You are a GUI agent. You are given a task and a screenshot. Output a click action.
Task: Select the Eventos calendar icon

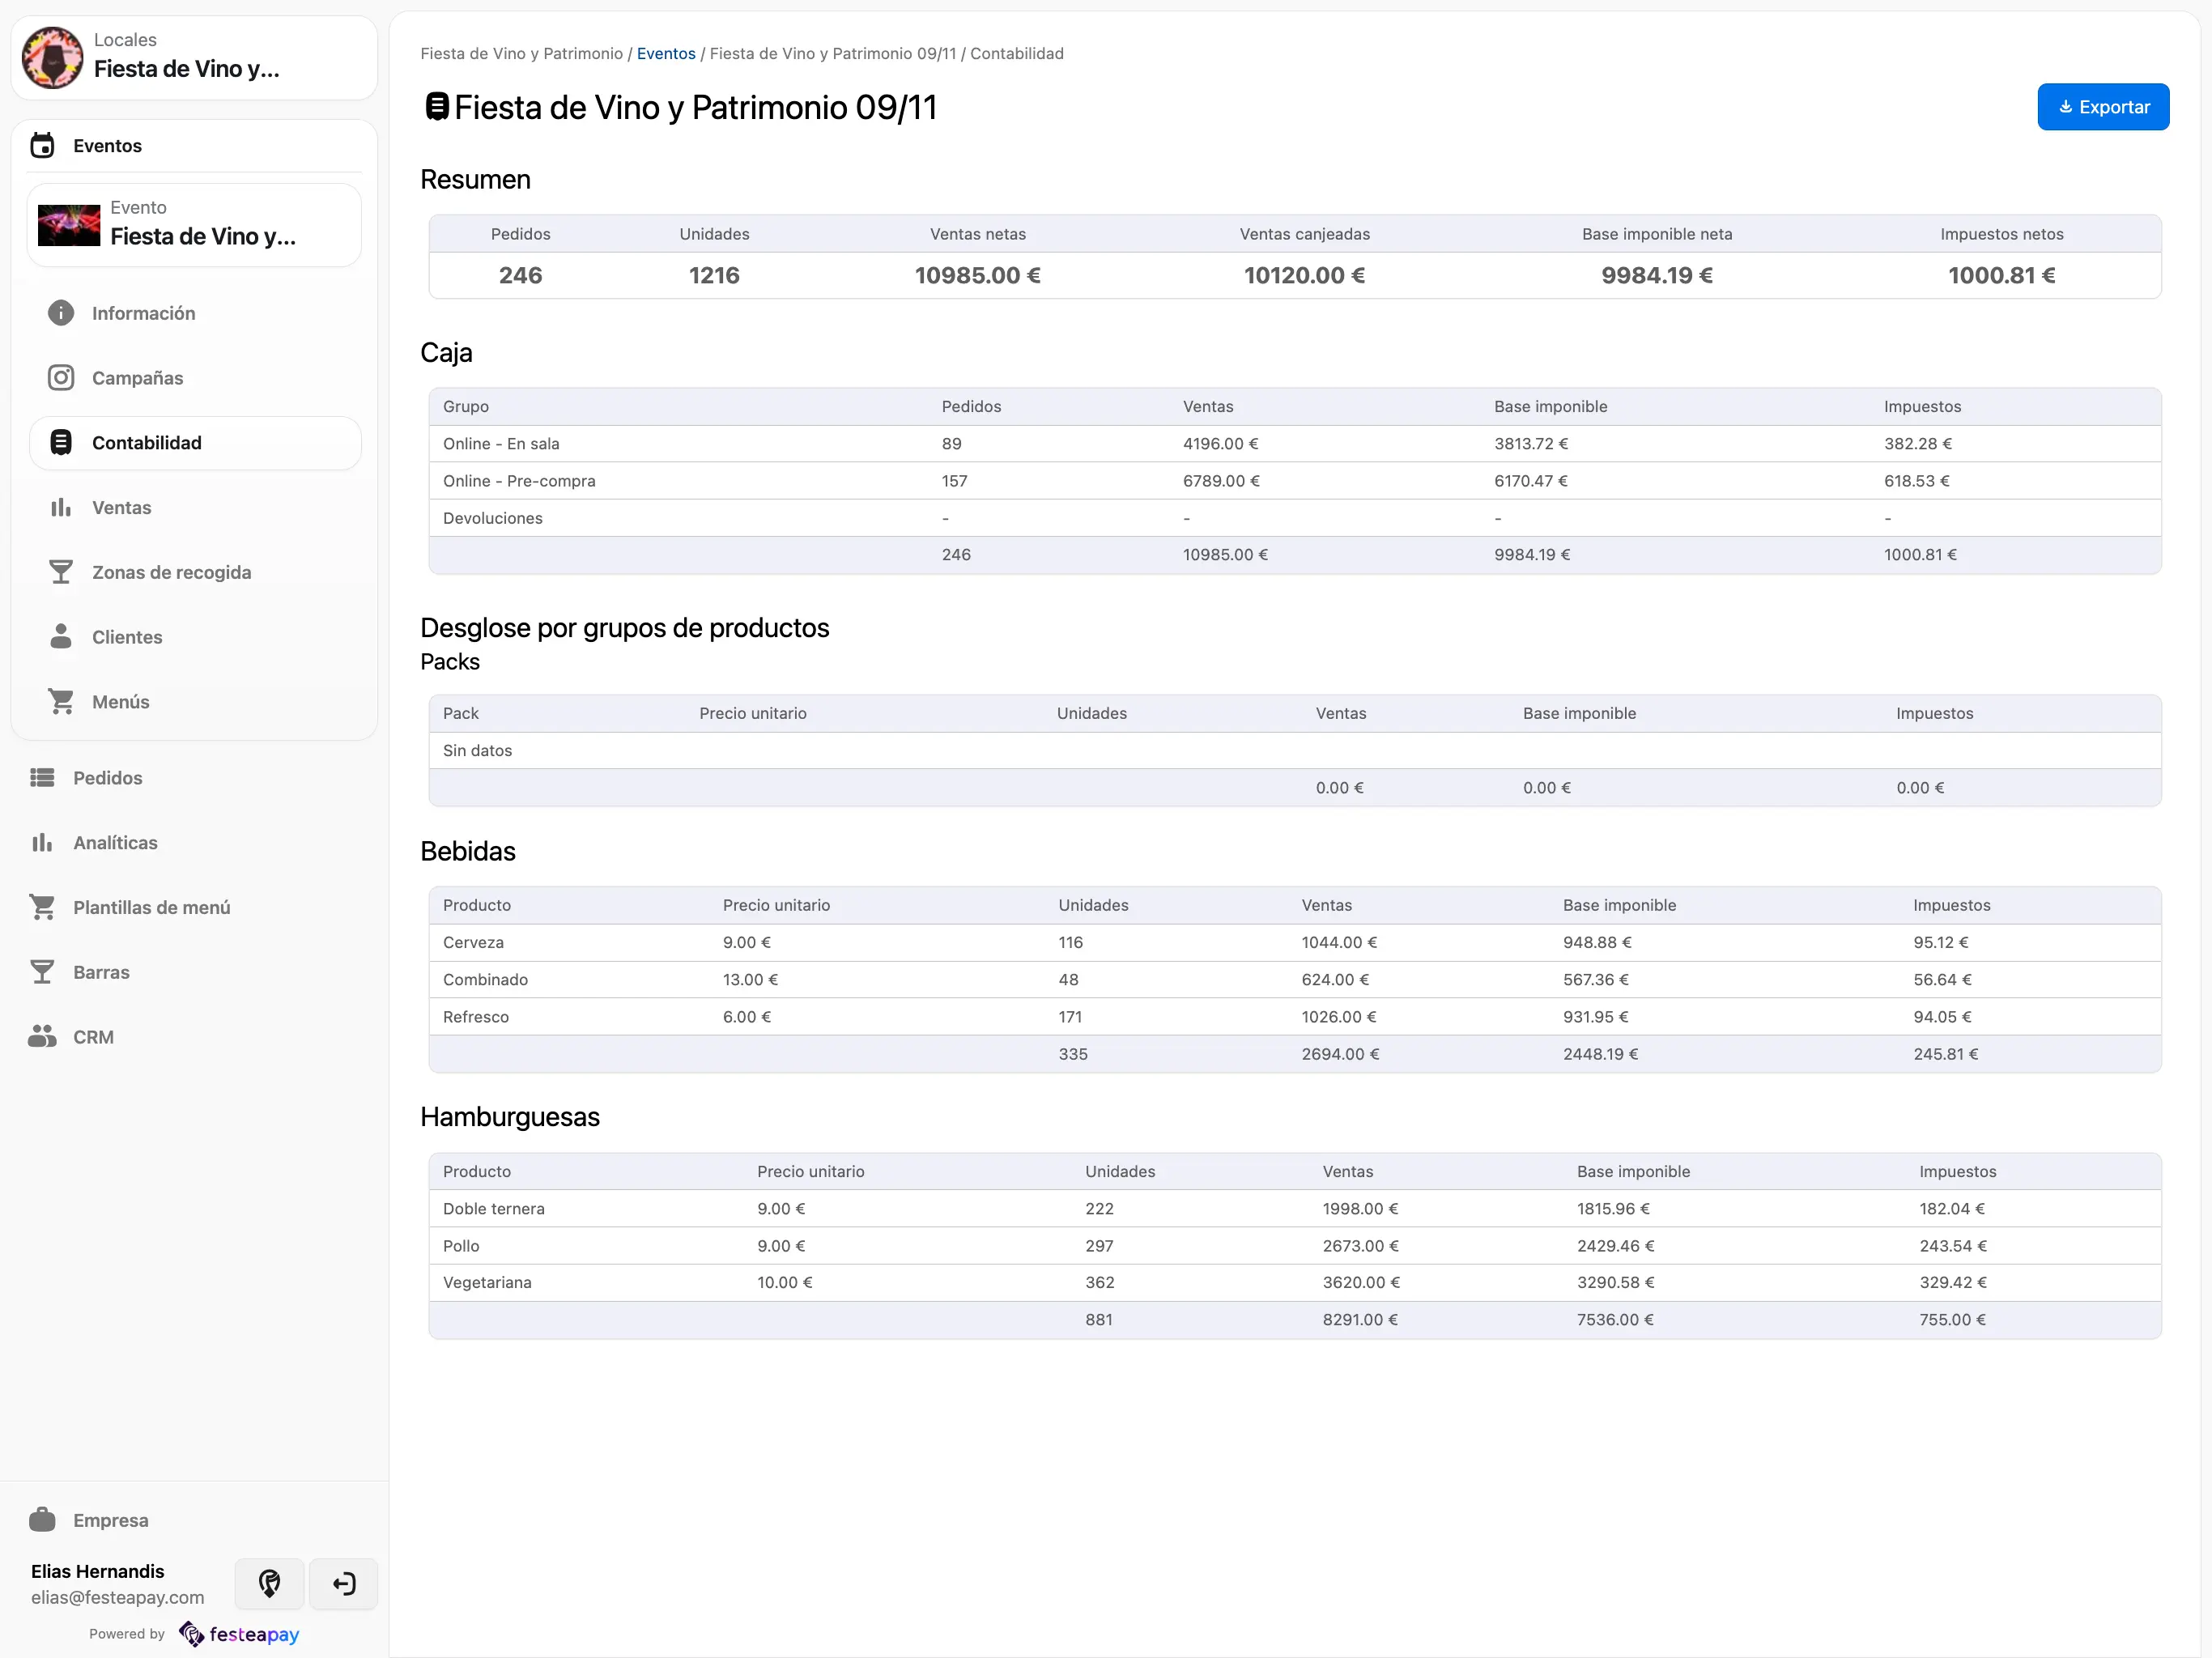tap(41, 145)
